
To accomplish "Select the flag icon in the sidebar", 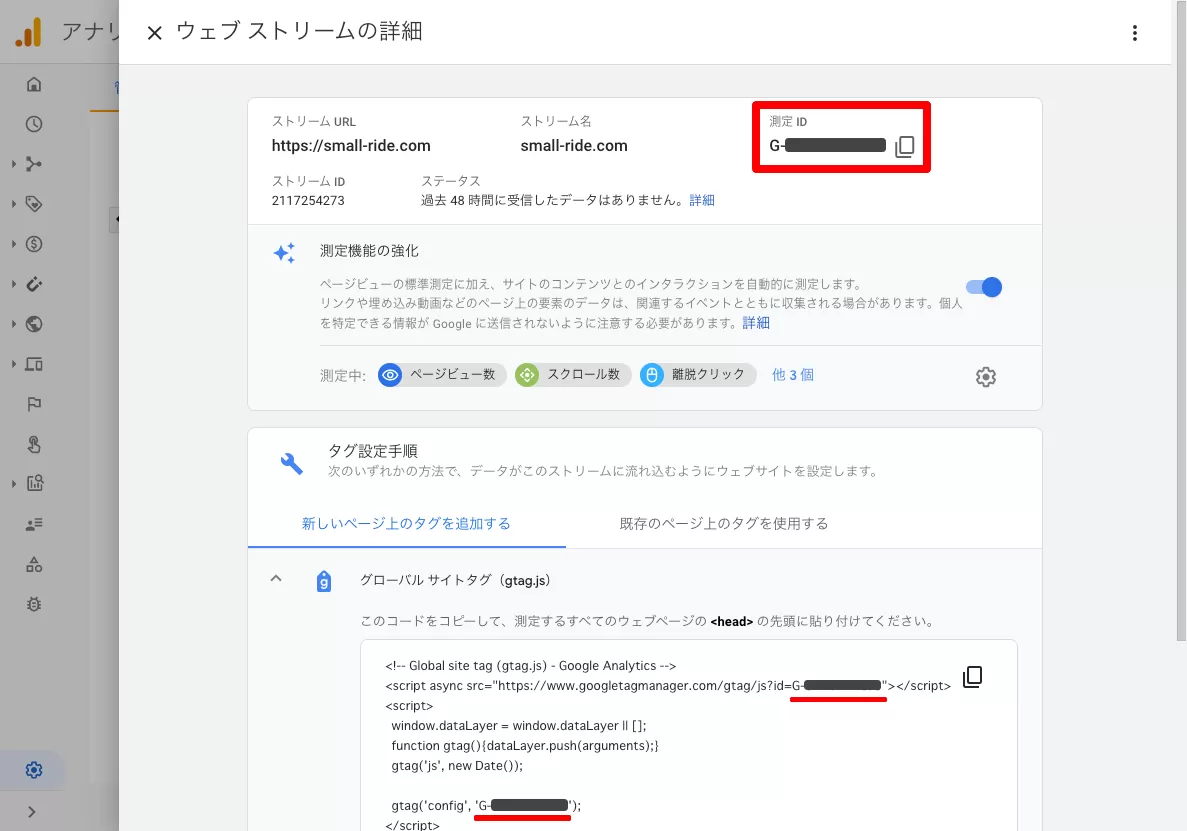I will click(34, 404).
